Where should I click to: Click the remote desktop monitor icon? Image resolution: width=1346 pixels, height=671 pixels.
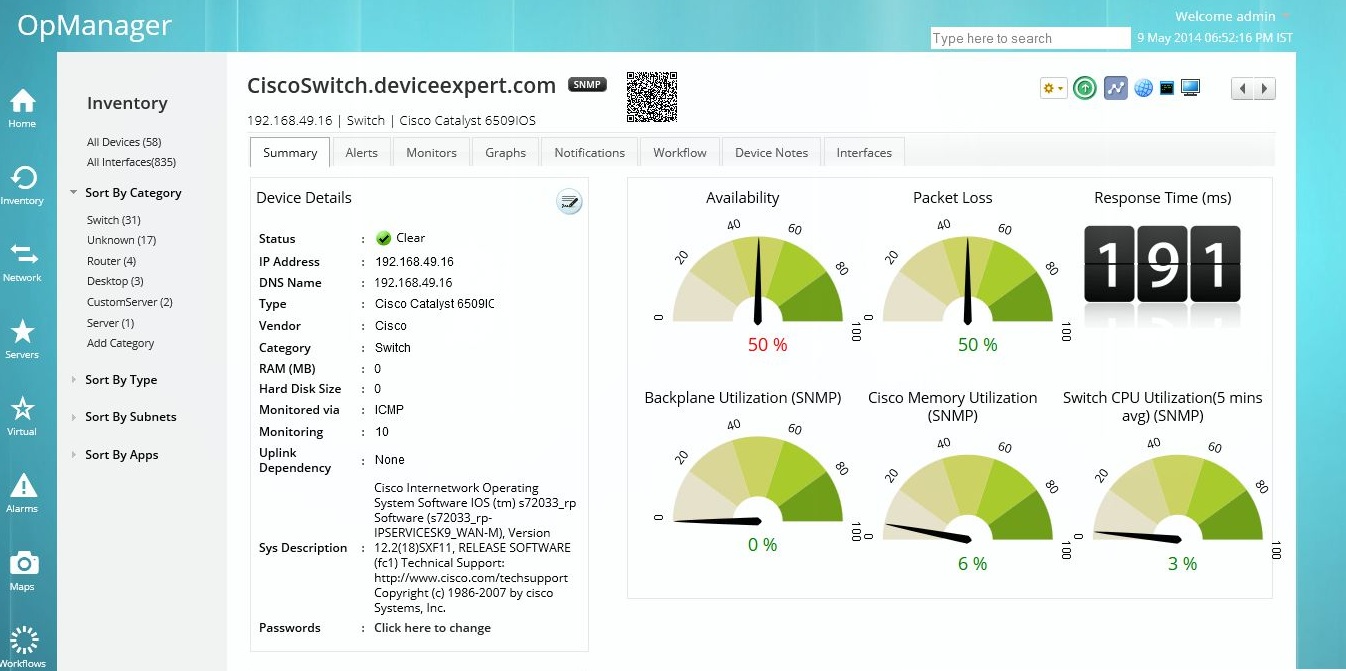(1190, 88)
